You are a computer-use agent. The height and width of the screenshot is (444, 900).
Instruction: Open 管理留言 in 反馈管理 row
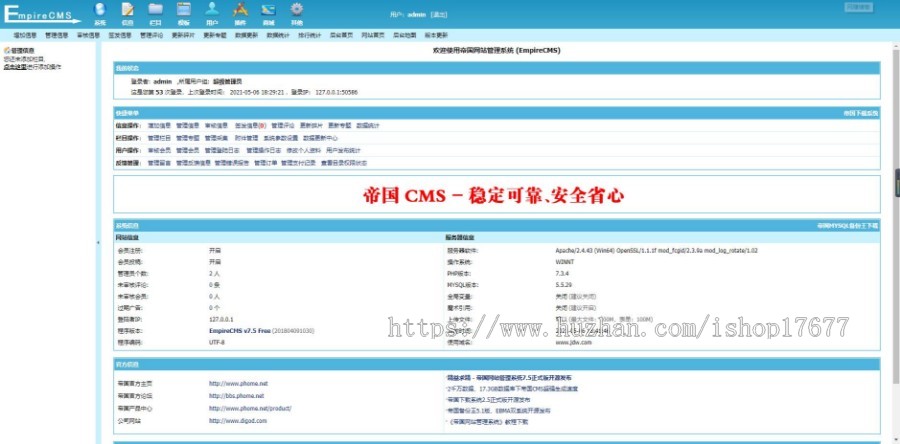point(159,163)
